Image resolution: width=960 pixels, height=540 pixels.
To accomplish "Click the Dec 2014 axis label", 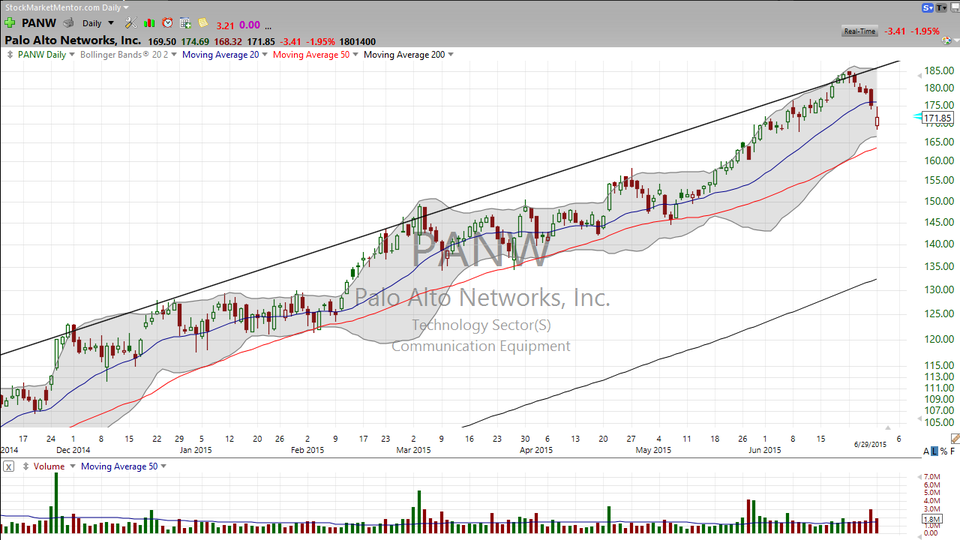I will tap(73, 450).
